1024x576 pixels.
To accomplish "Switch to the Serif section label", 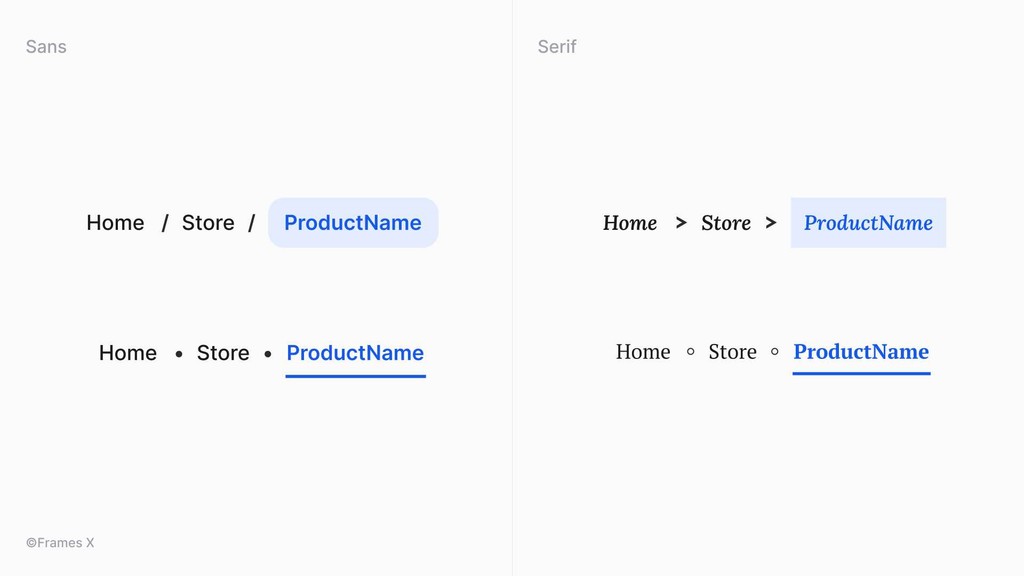I will 557,46.
